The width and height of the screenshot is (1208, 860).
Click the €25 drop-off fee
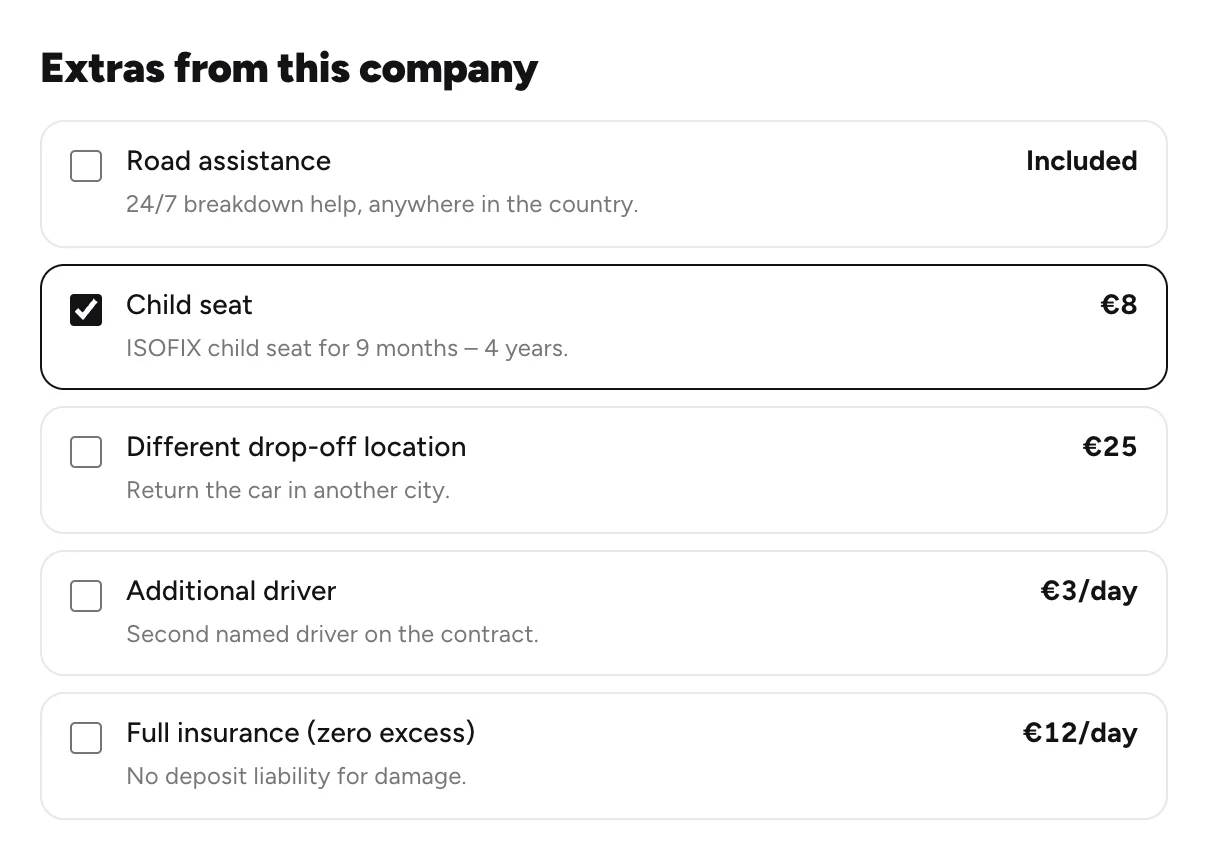pos(1110,447)
